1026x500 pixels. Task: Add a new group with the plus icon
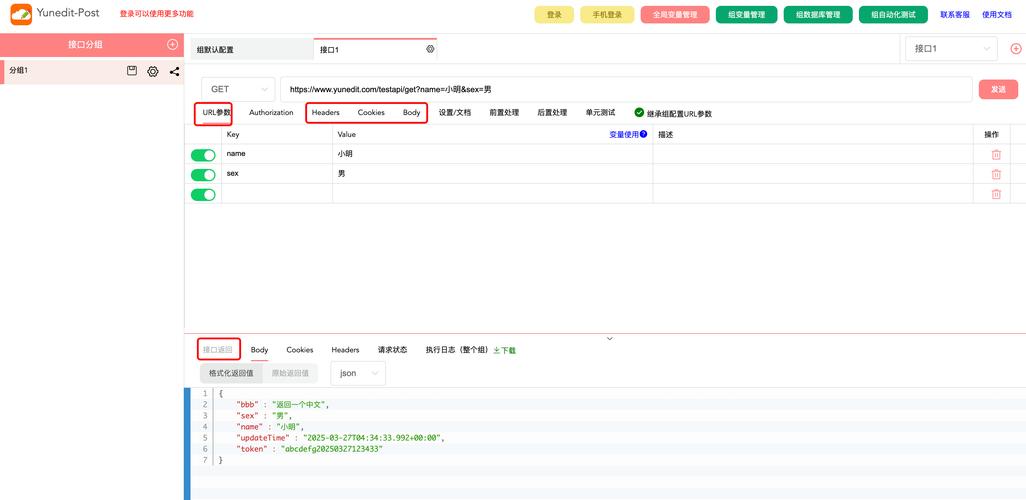(x=172, y=45)
